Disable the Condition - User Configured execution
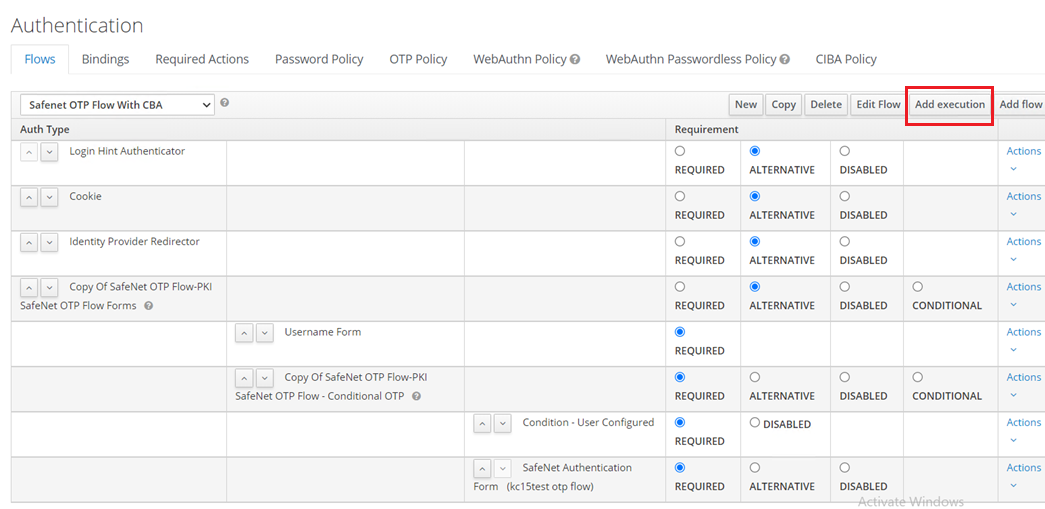The image size is (1045, 509). pos(755,423)
